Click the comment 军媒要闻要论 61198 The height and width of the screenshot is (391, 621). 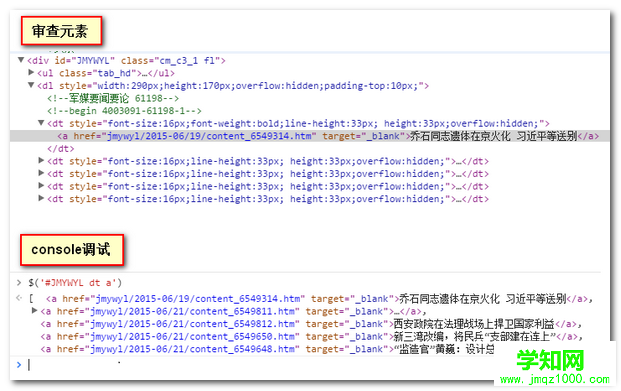[113, 98]
